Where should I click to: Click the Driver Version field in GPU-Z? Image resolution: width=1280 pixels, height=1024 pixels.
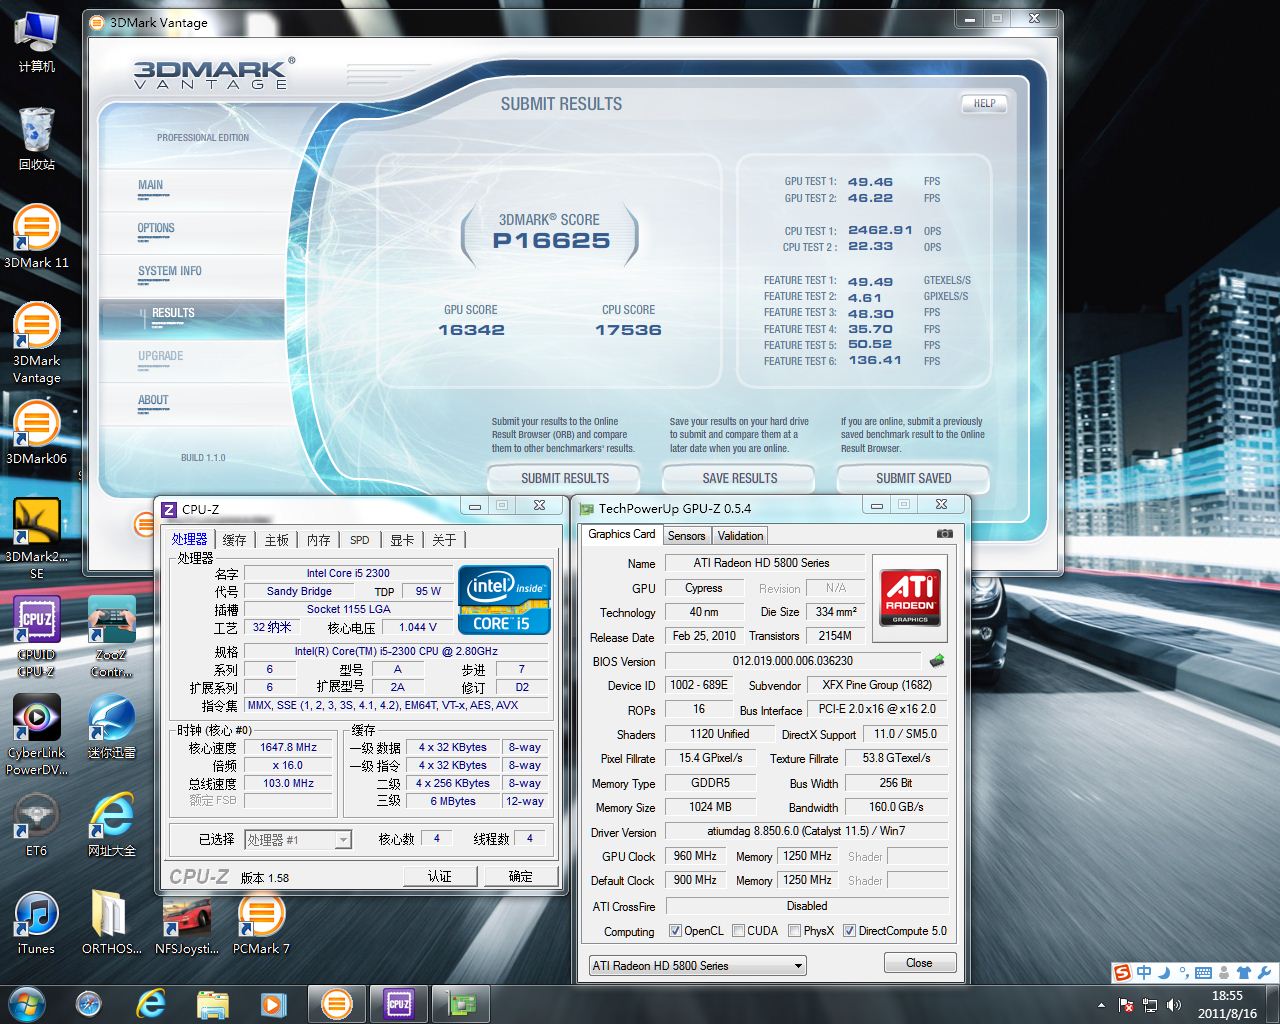pos(805,831)
